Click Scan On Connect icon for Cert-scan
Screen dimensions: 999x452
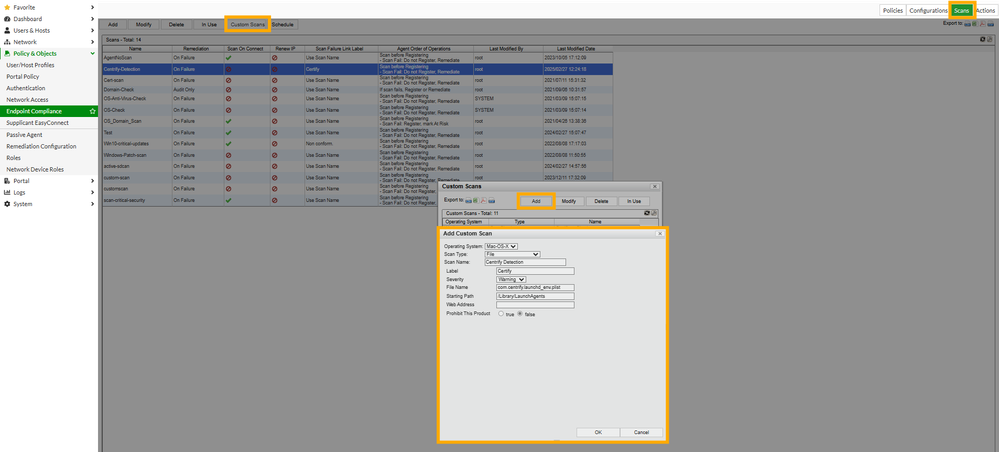[x=228, y=81]
